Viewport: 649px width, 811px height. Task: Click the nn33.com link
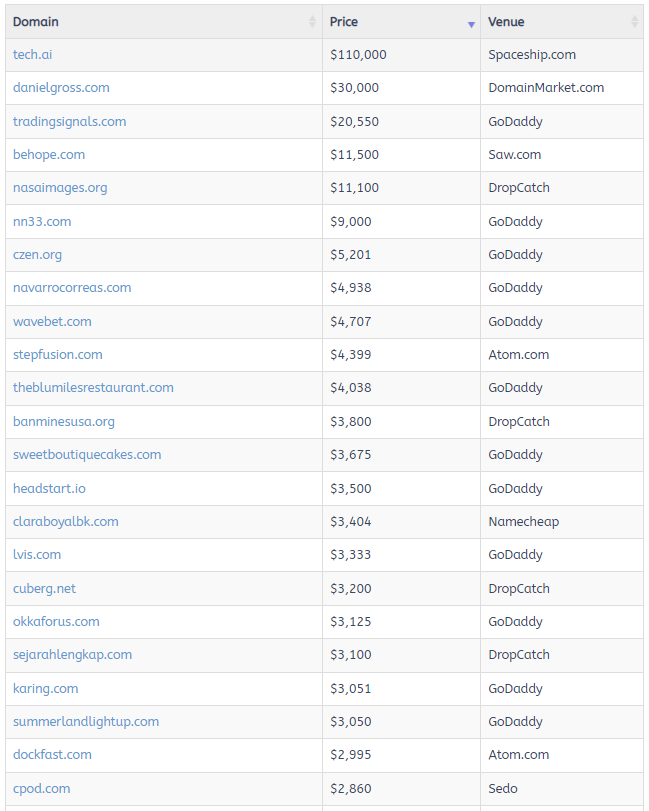click(42, 222)
